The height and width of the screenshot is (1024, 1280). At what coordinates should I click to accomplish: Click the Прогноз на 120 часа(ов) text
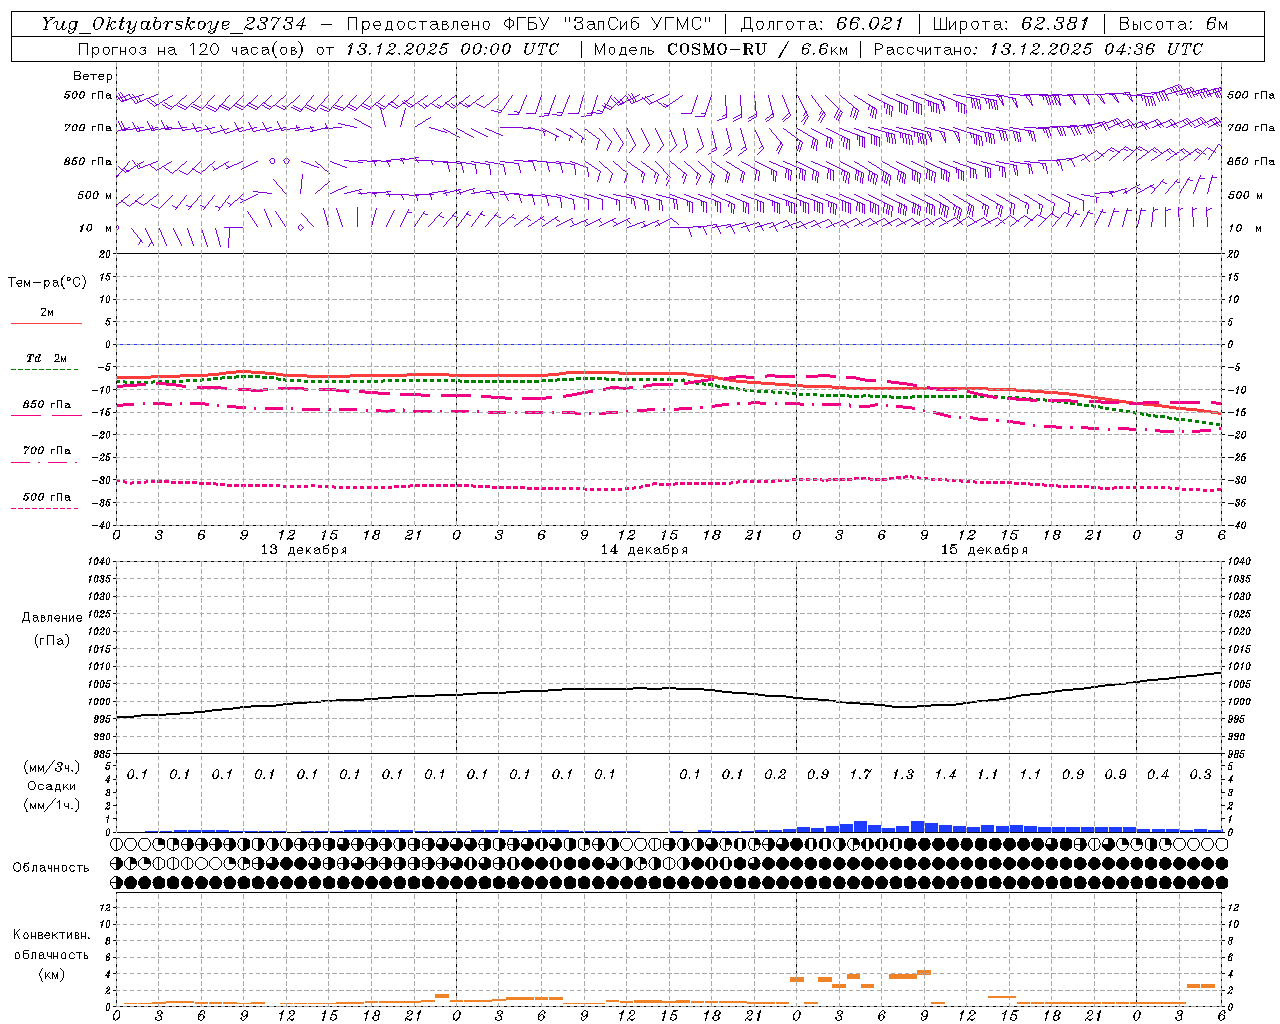[x=192, y=49]
